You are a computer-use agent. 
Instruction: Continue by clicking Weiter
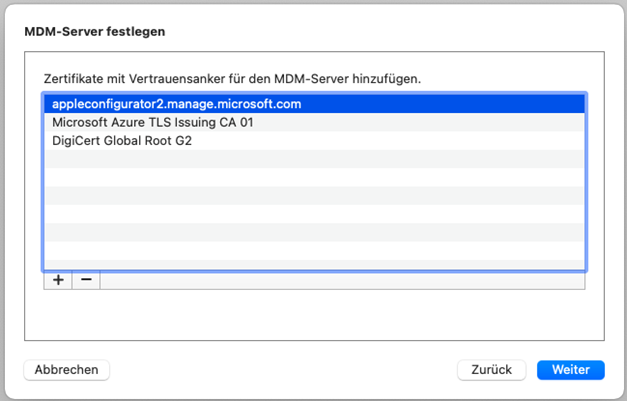(570, 369)
